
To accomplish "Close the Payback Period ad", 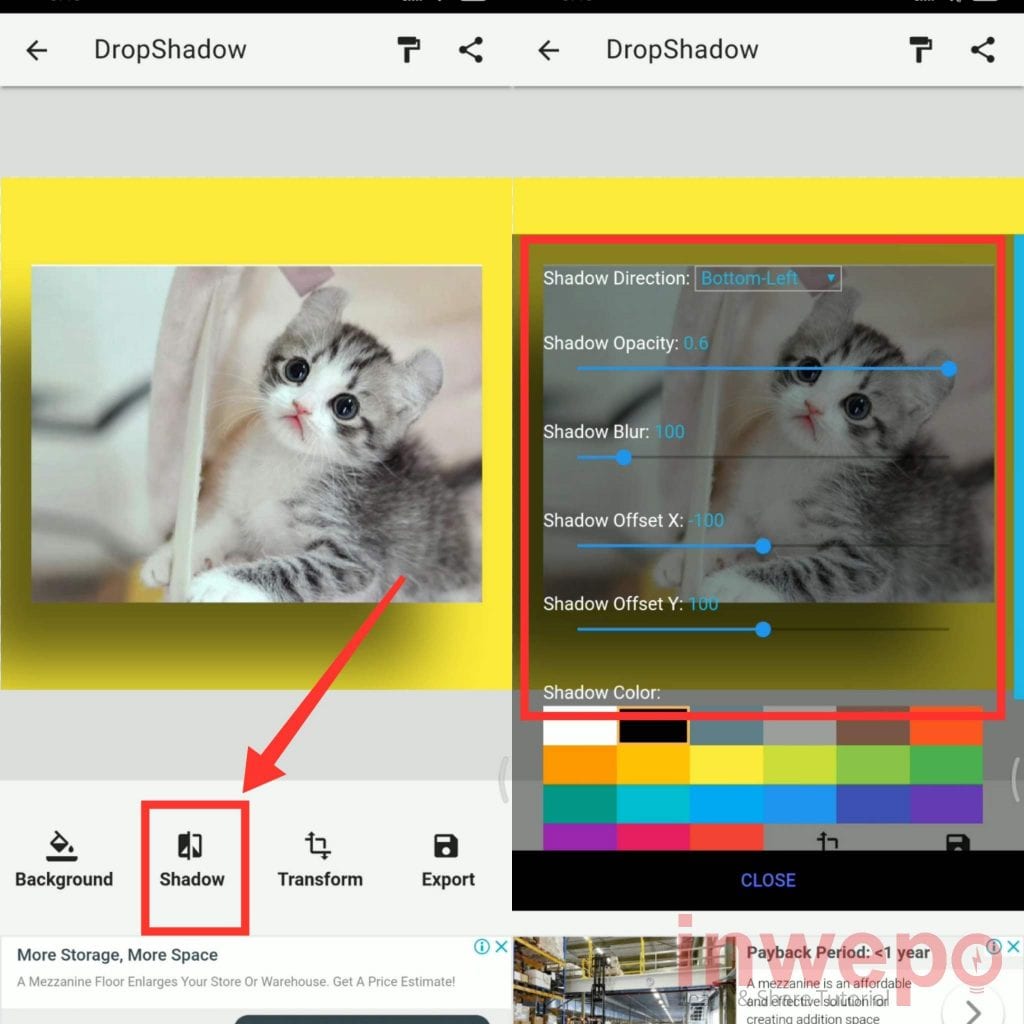I will click(1014, 946).
